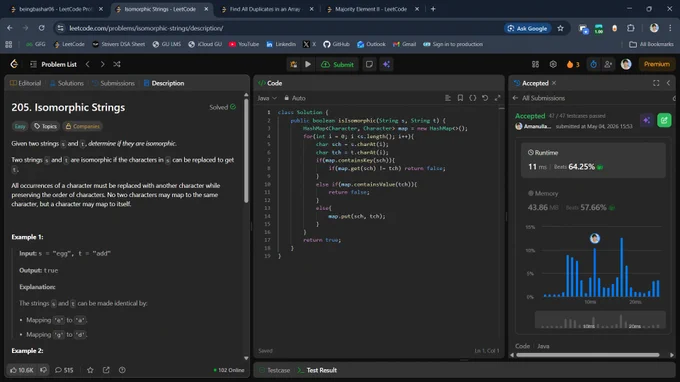
Task: Click the avatar marker on runtime chart
Action: point(595,238)
